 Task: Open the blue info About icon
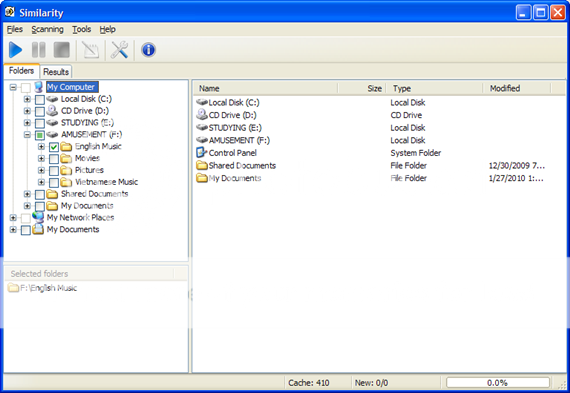148,50
